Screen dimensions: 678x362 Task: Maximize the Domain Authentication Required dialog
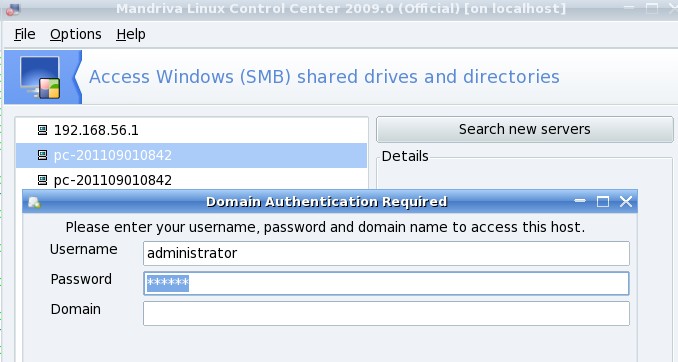603,202
